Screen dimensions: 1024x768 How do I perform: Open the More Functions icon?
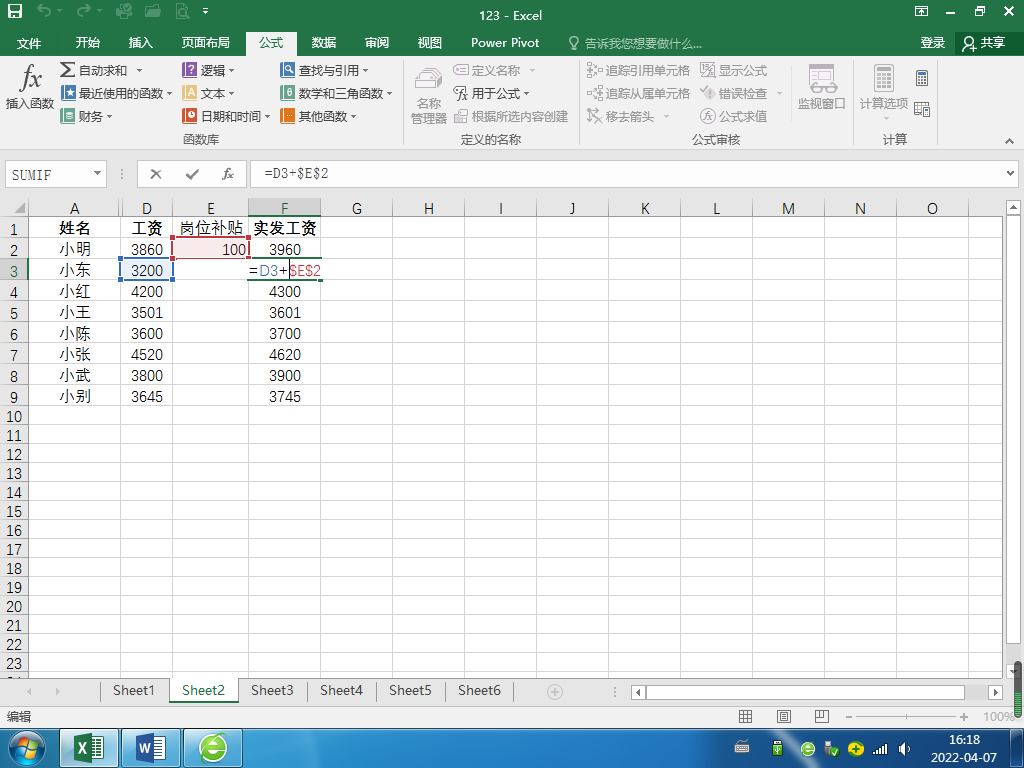[287, 116]
